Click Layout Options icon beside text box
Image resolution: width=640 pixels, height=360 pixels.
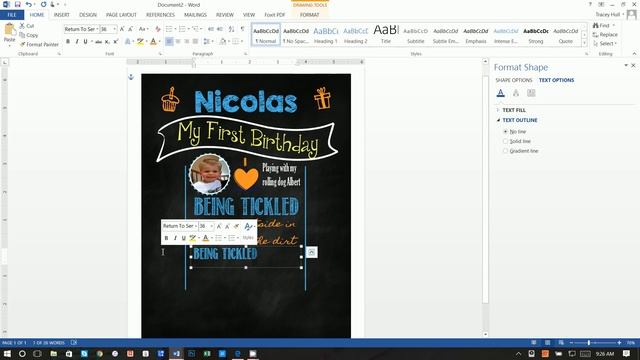click(311, 252)
